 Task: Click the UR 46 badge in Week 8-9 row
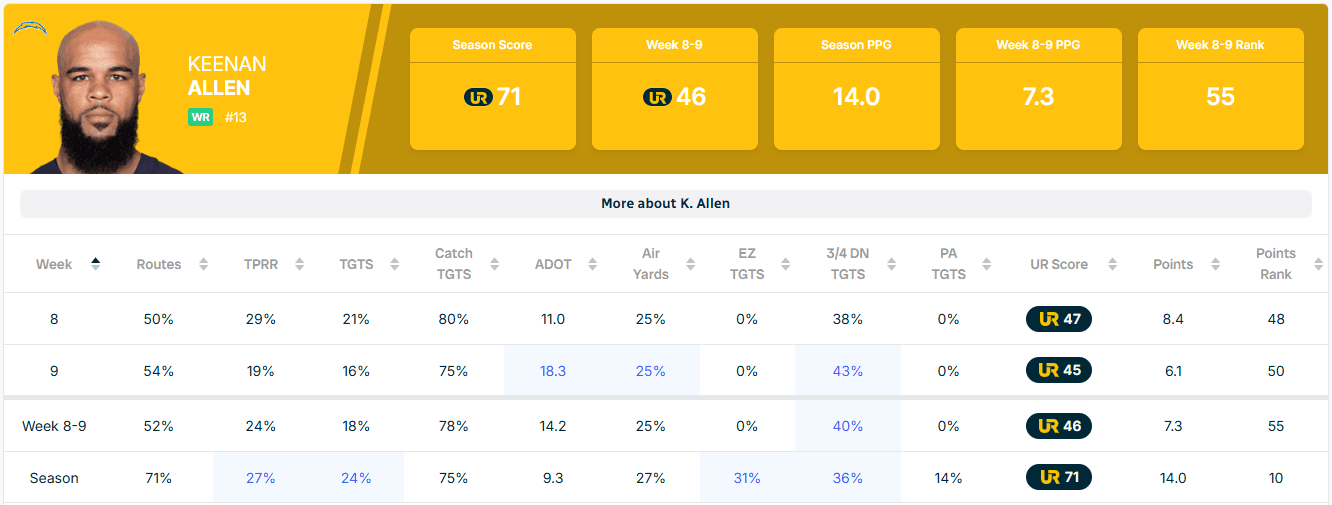point(1059,426)
